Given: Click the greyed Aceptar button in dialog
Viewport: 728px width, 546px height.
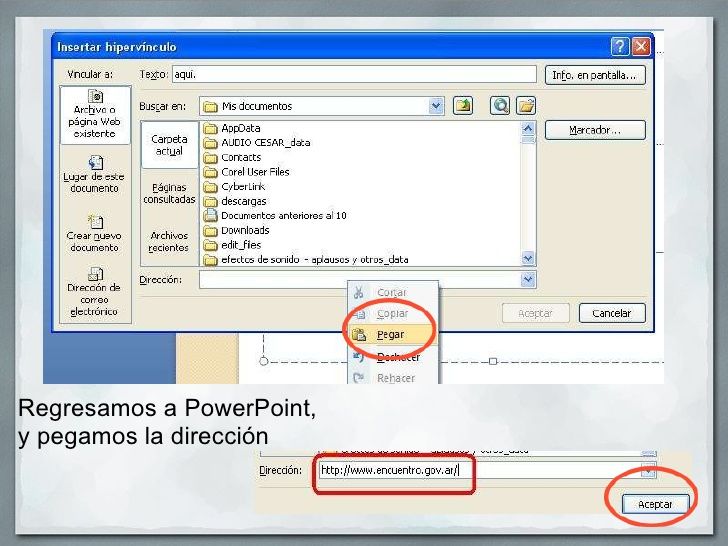Looking at the screenshot, I should click(535, 313).
